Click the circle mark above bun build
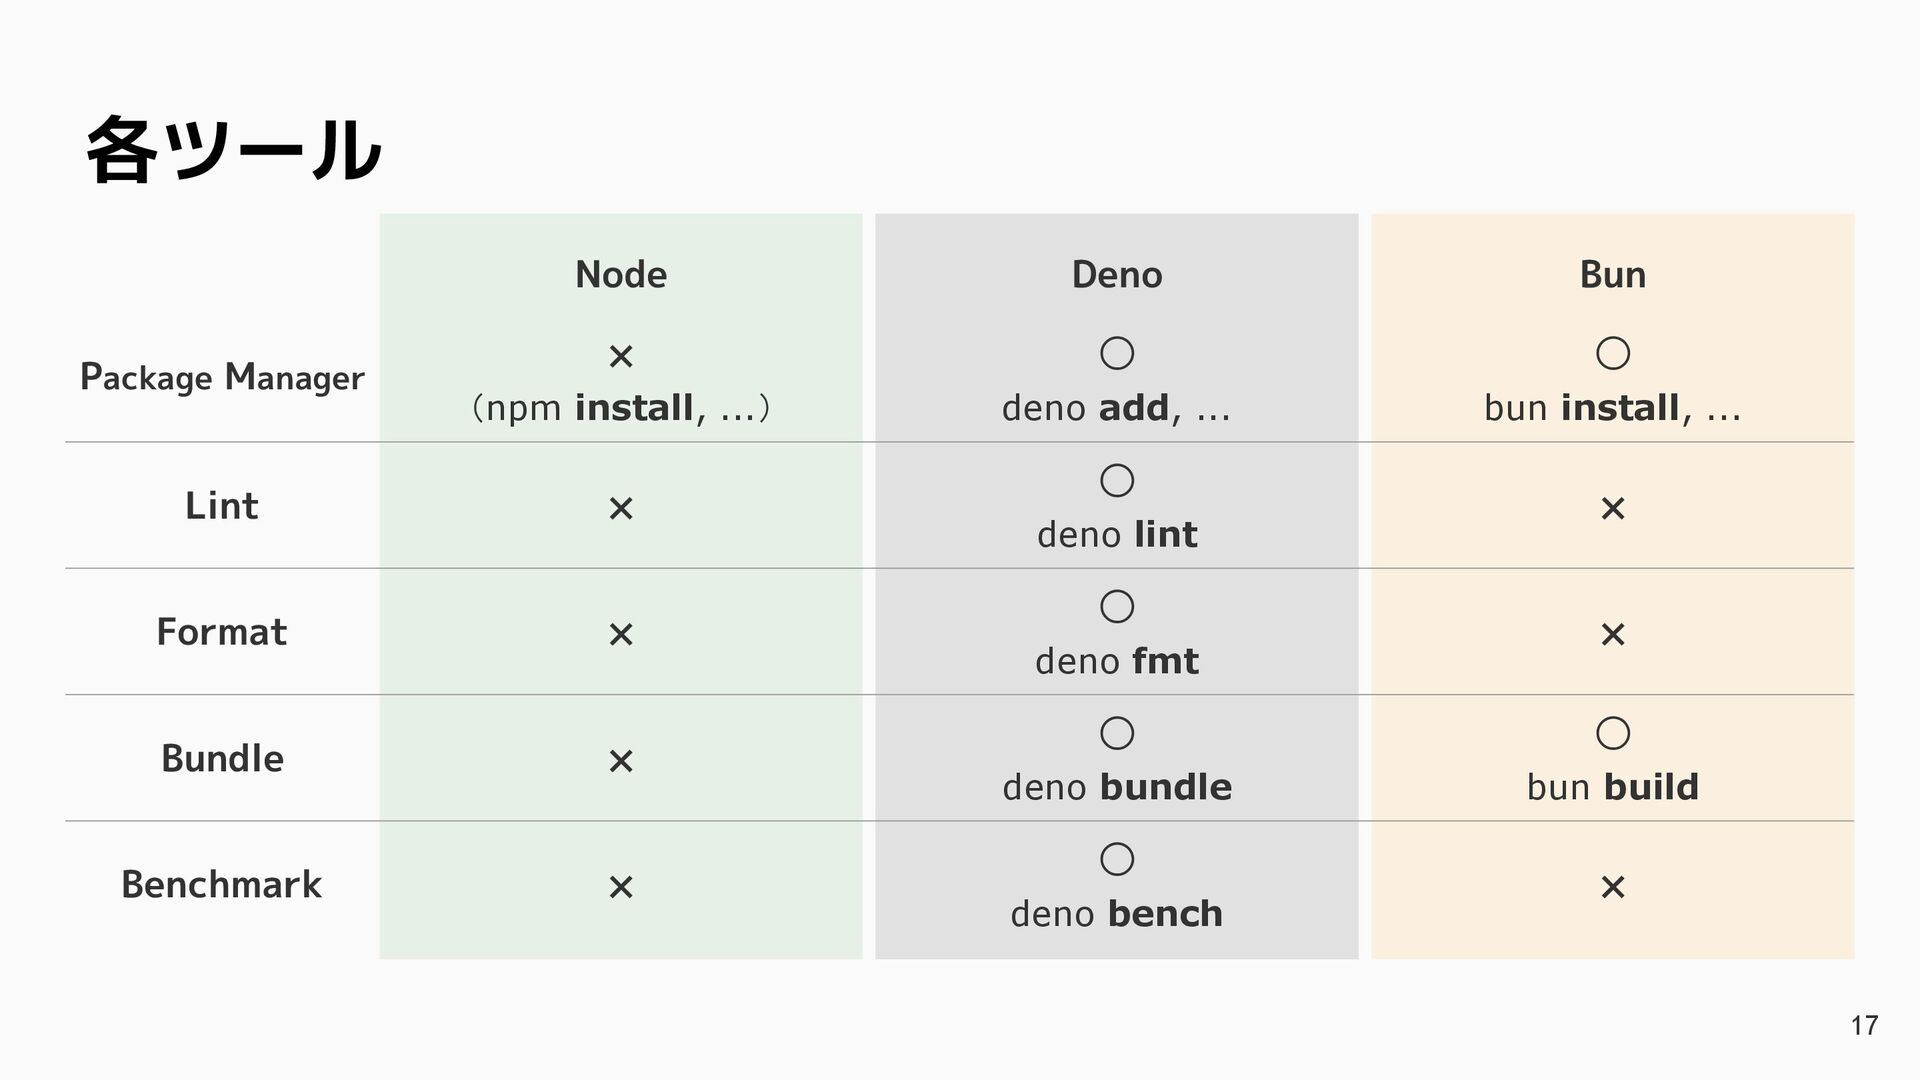 [1612, 733]
